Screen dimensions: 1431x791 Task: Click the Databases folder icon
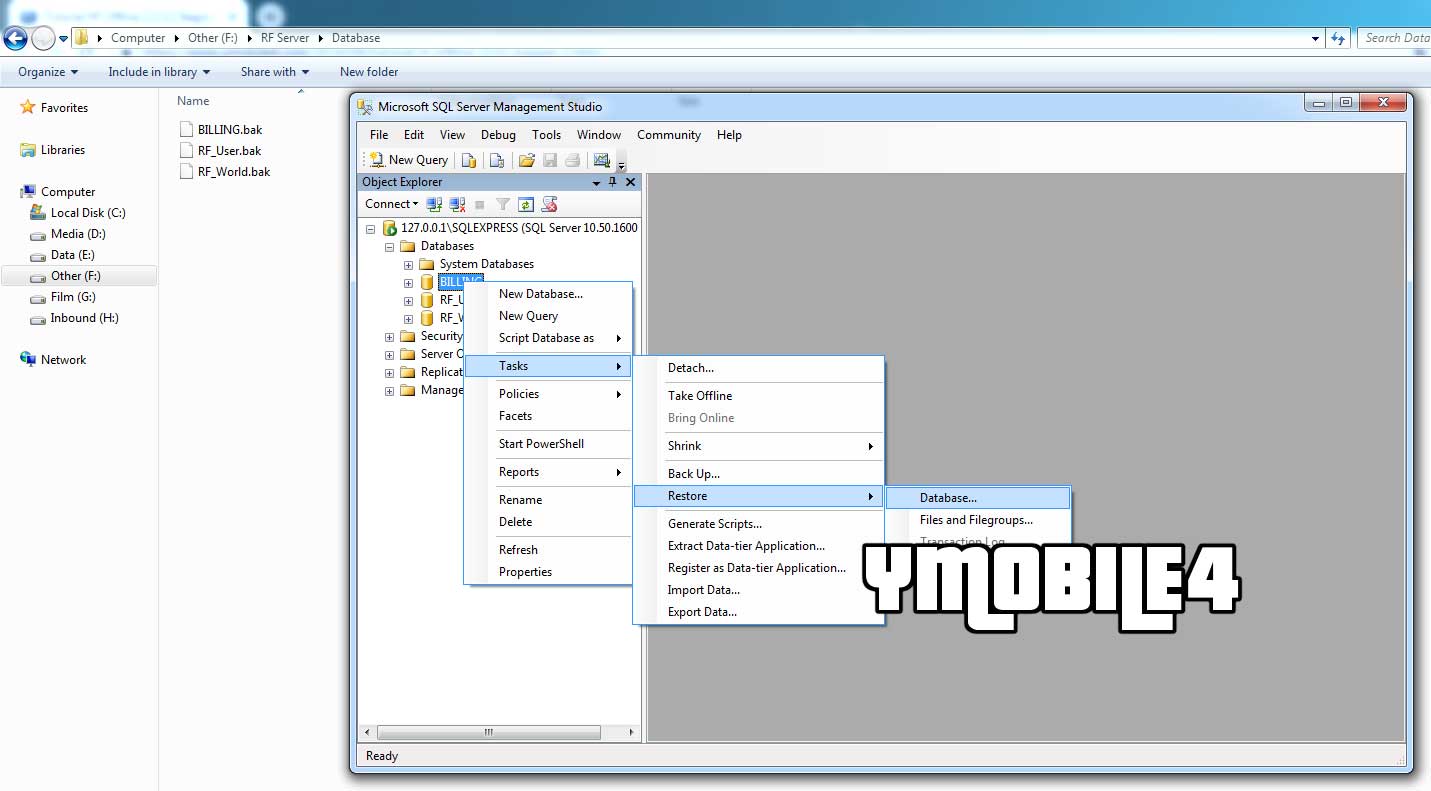tap(407, 246)
